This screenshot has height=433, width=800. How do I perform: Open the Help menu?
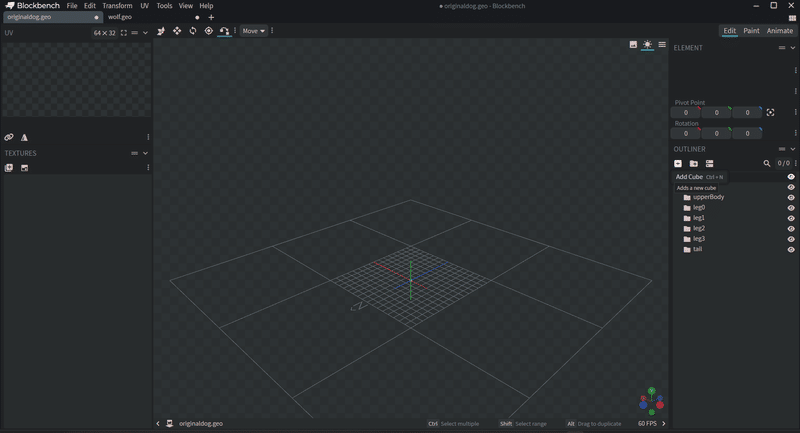[206, 6]
